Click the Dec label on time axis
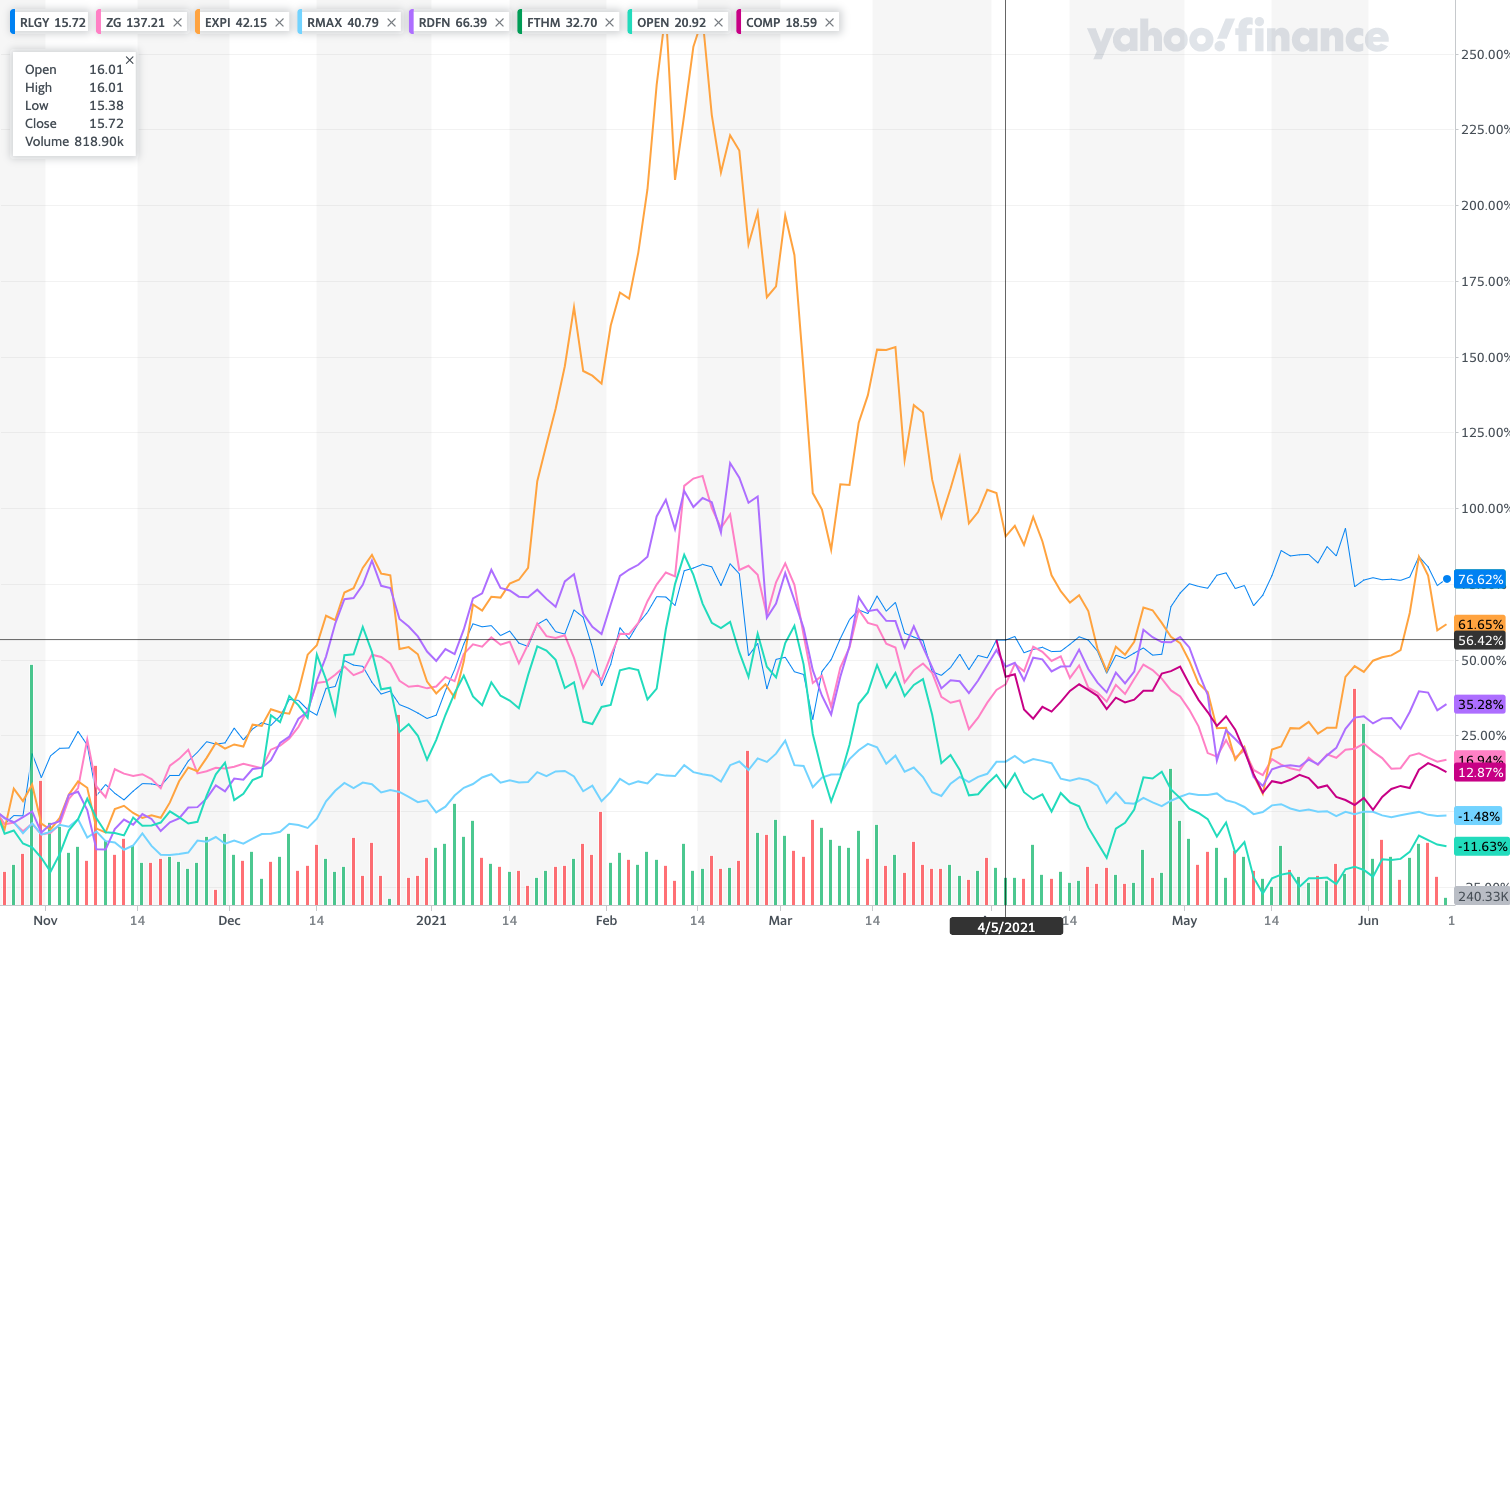 click(229, 920)
